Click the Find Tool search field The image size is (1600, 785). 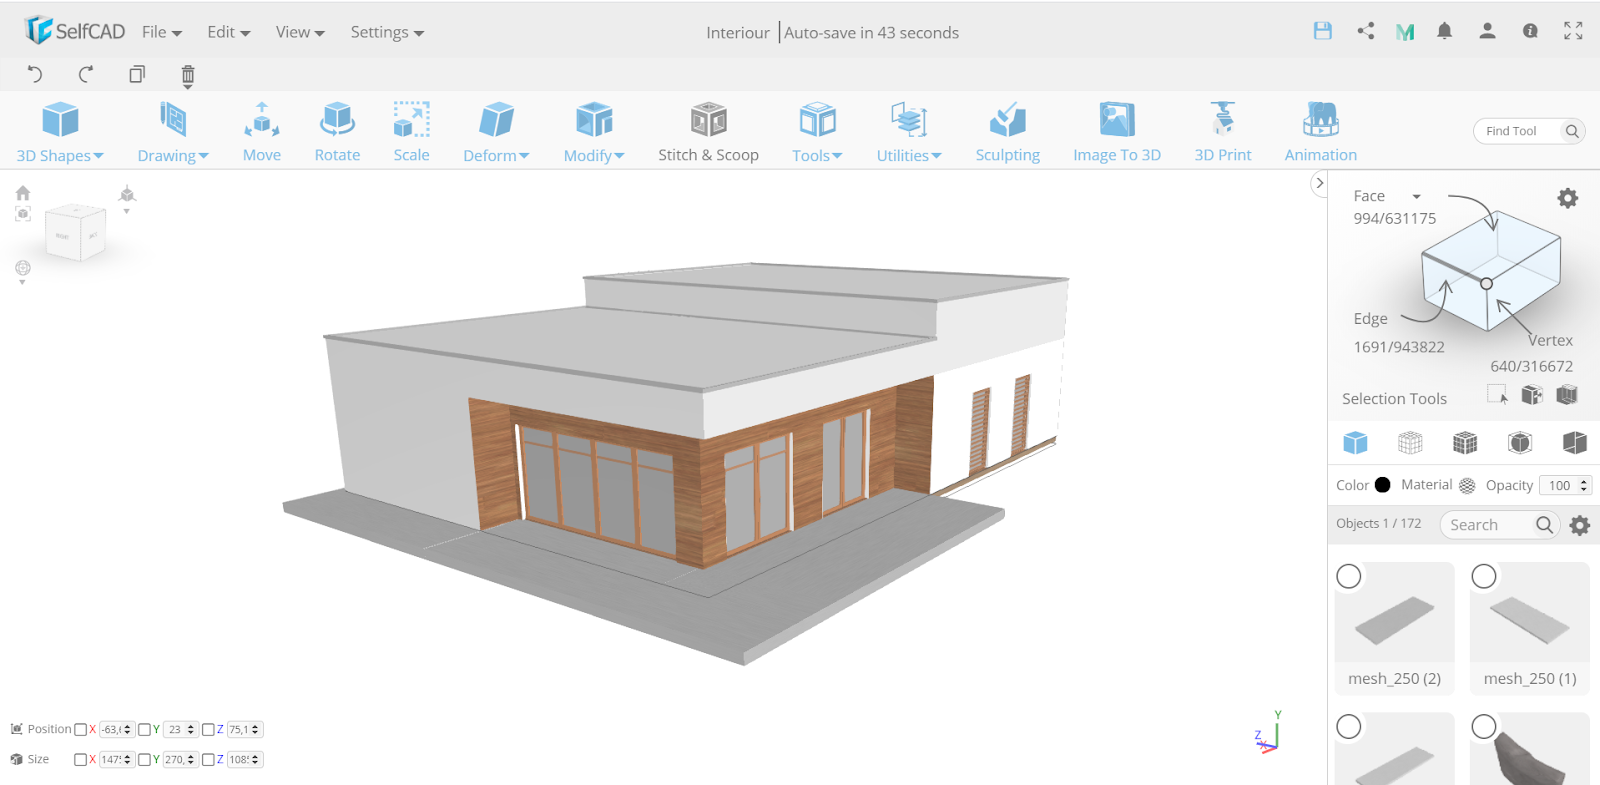tap(1517, 131)
